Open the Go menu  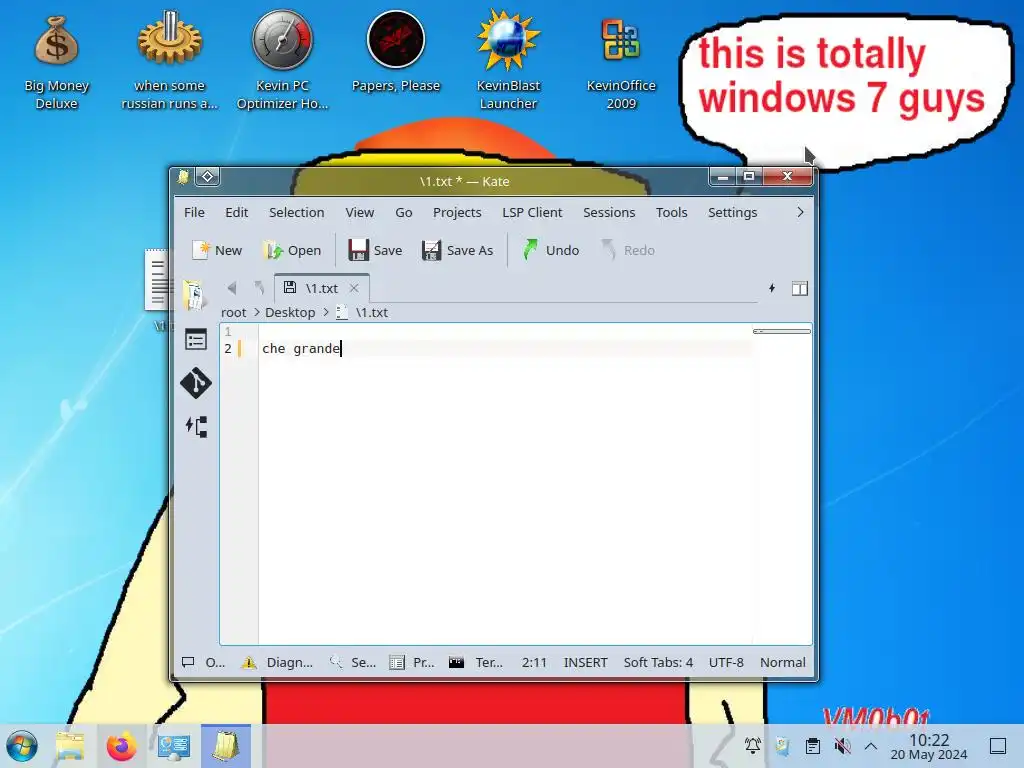tap(404, 212)
